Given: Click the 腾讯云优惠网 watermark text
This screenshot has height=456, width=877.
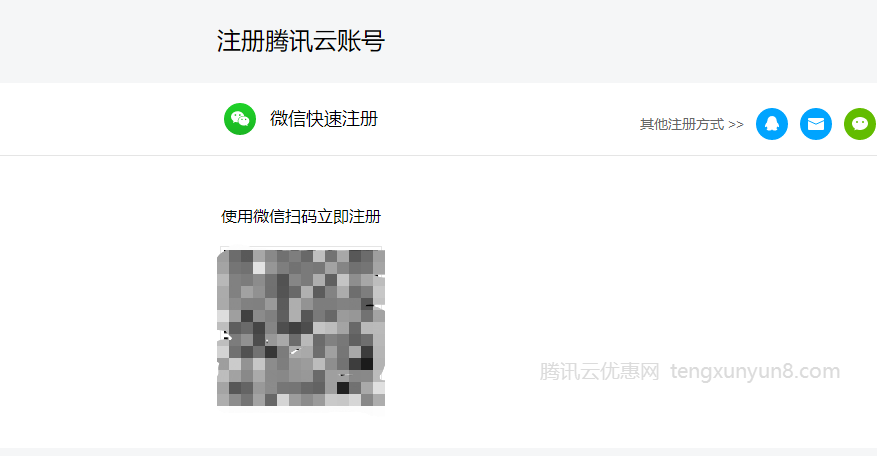Looking at the screenshot, I should point(599,372).
